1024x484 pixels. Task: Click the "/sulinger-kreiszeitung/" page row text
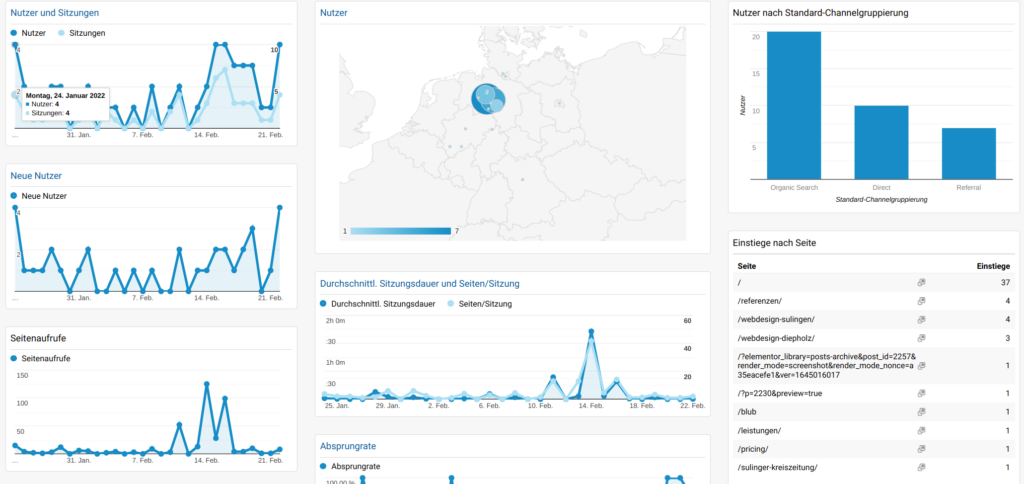[777, 468]
